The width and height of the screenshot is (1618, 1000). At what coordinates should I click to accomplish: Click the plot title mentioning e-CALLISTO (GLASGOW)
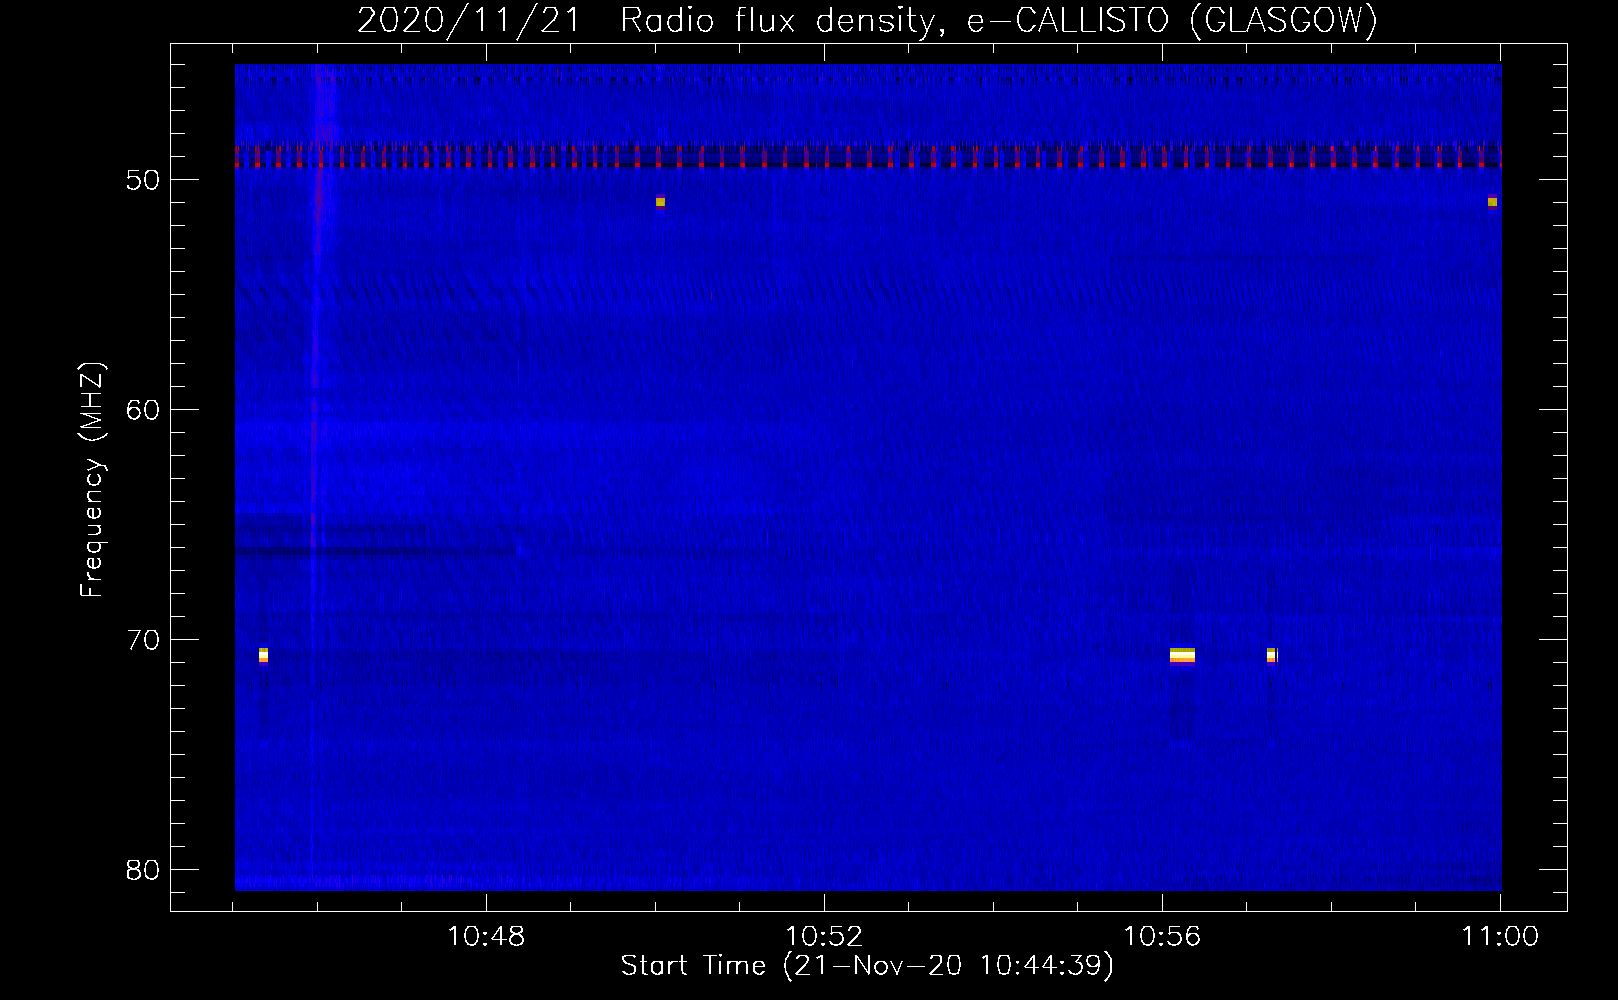point(867,20)
